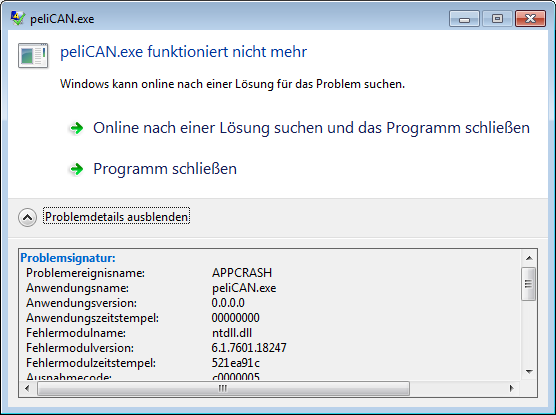Click the sentence Windows kann online nach einer Lösung suchen
Viewport: 556px width, 415px height.
[x=232, y=84]
